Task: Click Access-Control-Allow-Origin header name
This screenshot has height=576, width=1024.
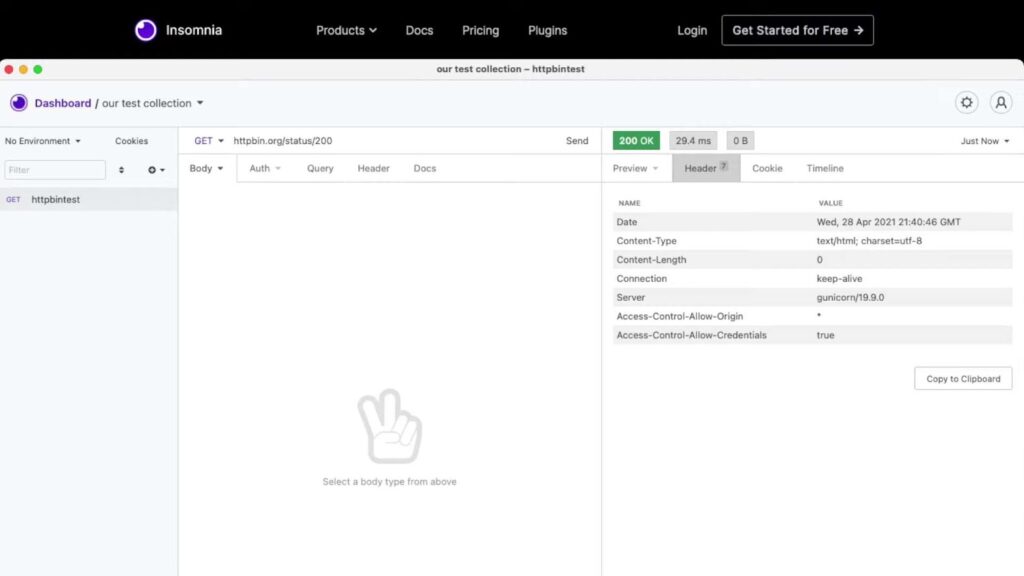Action: pos(679,316)
